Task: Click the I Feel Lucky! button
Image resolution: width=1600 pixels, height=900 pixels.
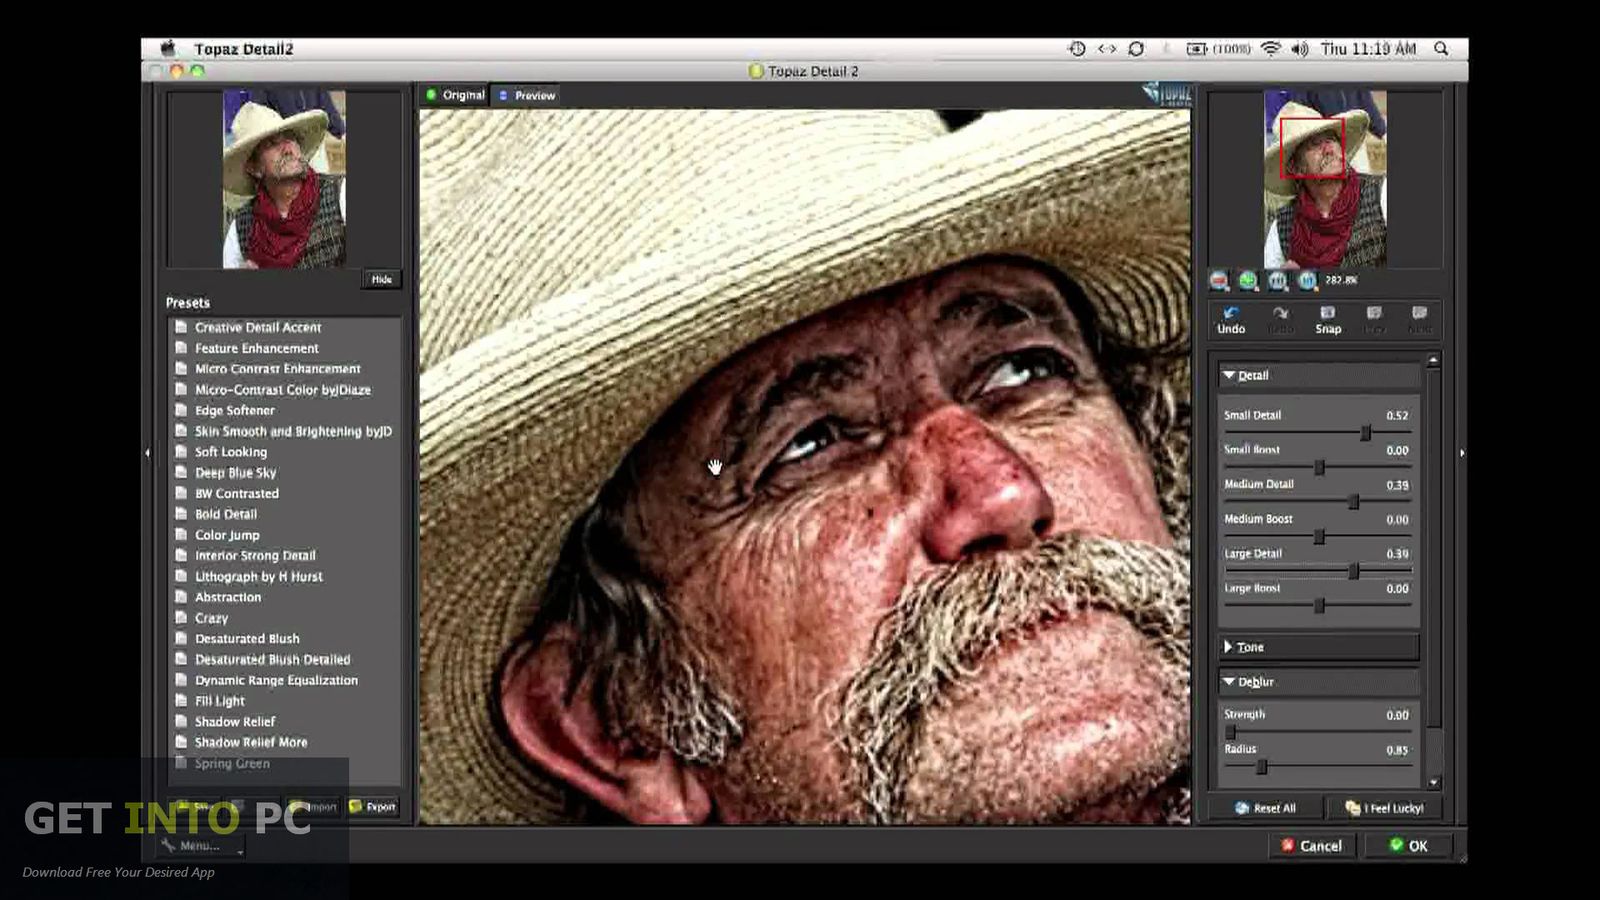Action: pos(1384,808)
